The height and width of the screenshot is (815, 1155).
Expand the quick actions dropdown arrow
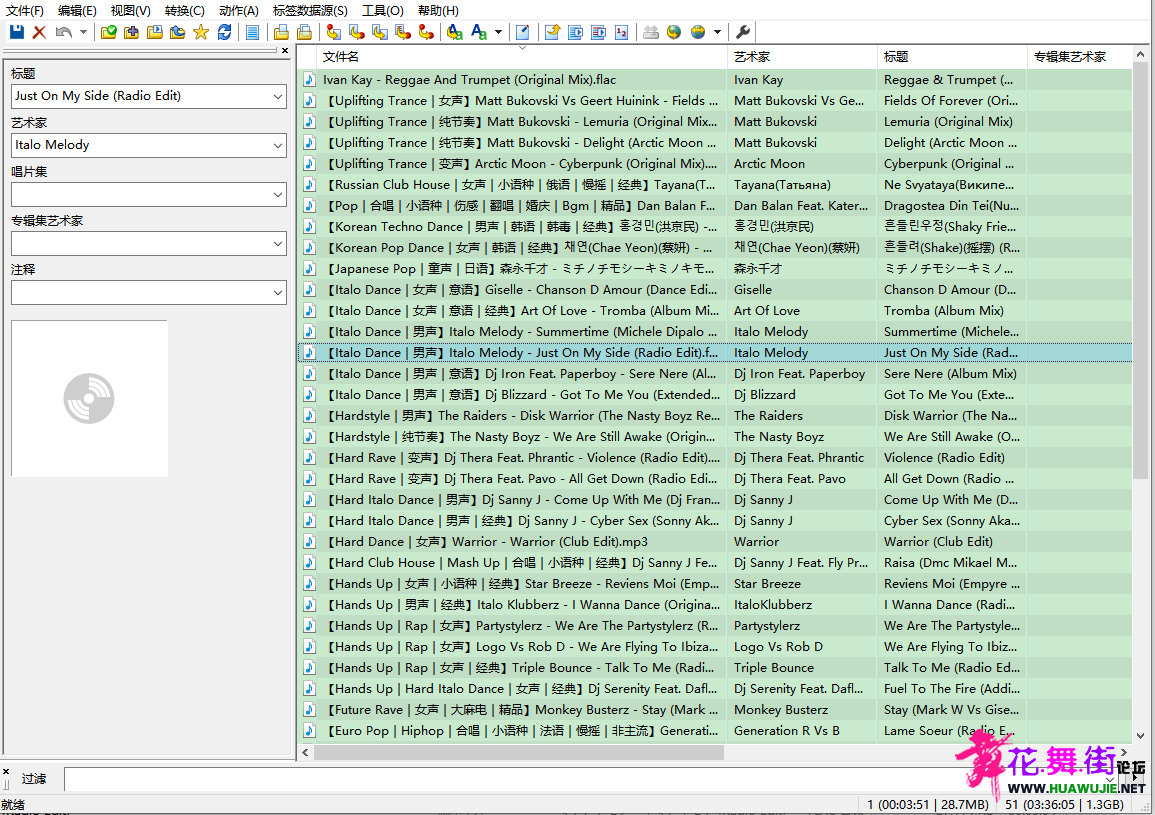tap(498, 32)
